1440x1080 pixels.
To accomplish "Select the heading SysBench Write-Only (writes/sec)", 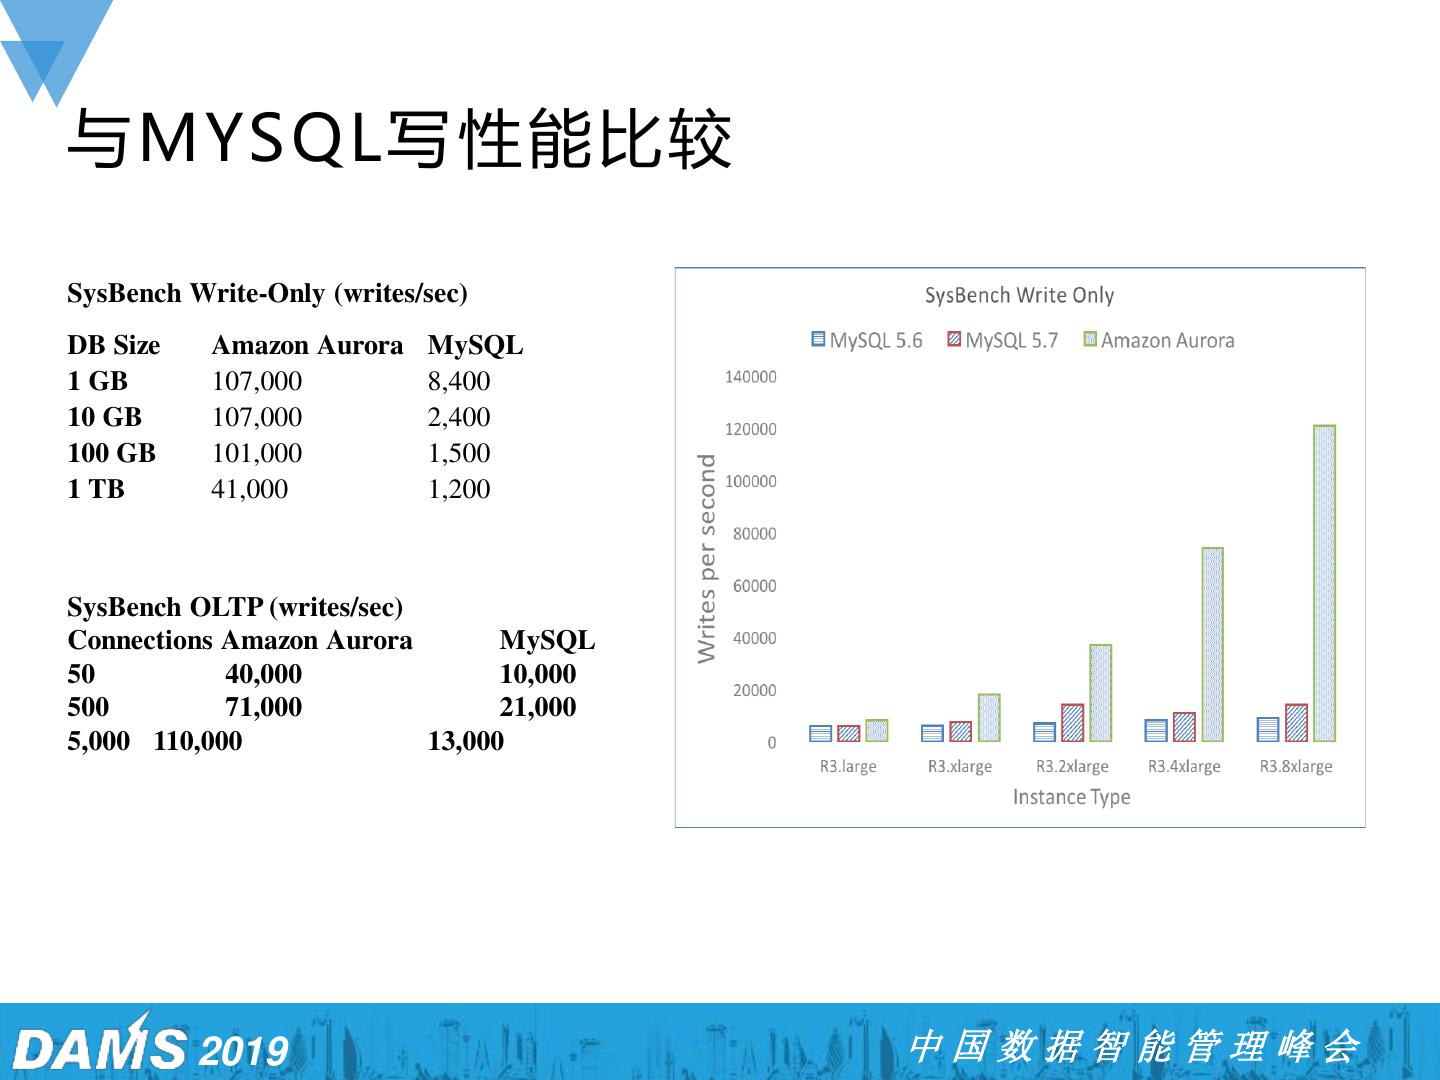I will coord(267,293).
